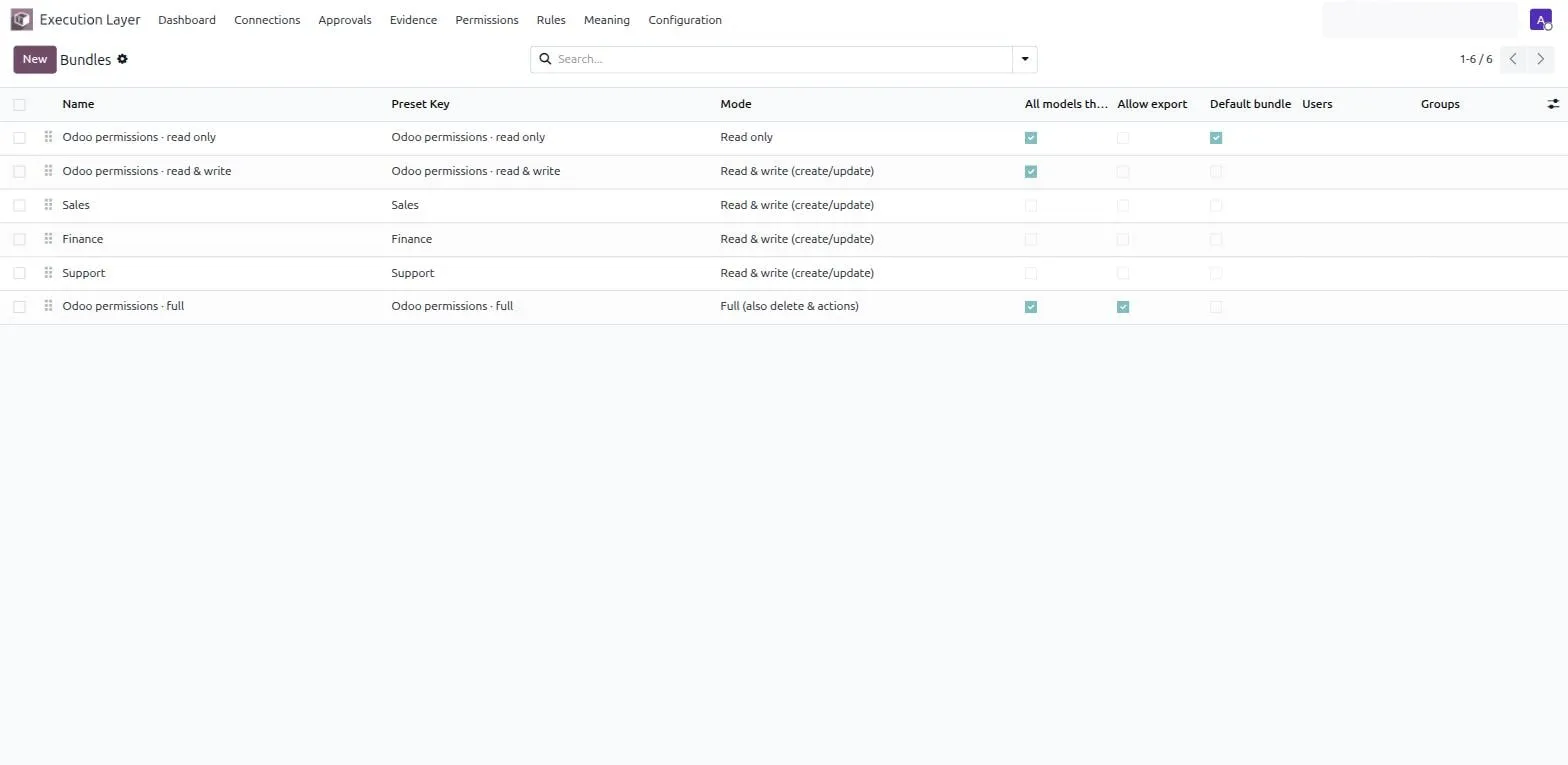This screenshot has width=1568, height=765.
Task: Click the Execution Layer app title
Action: (90, 20)
